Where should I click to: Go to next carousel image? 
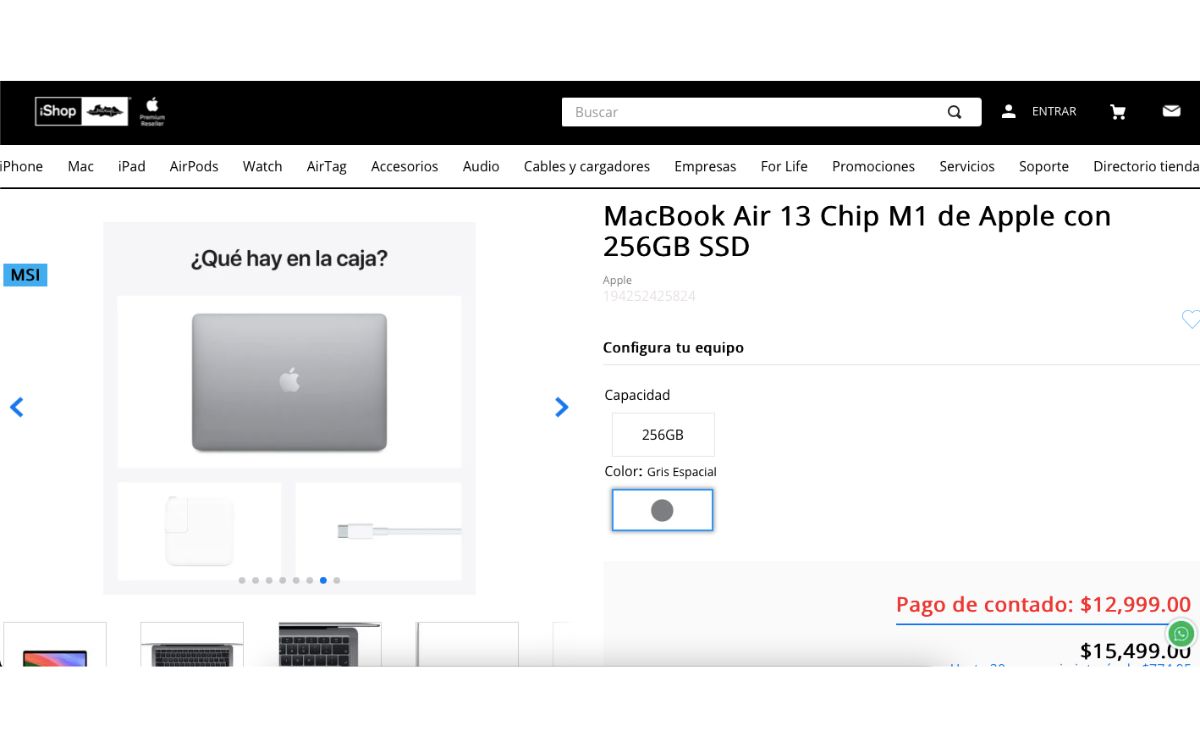pyautogui.click(x=561, y=407)
